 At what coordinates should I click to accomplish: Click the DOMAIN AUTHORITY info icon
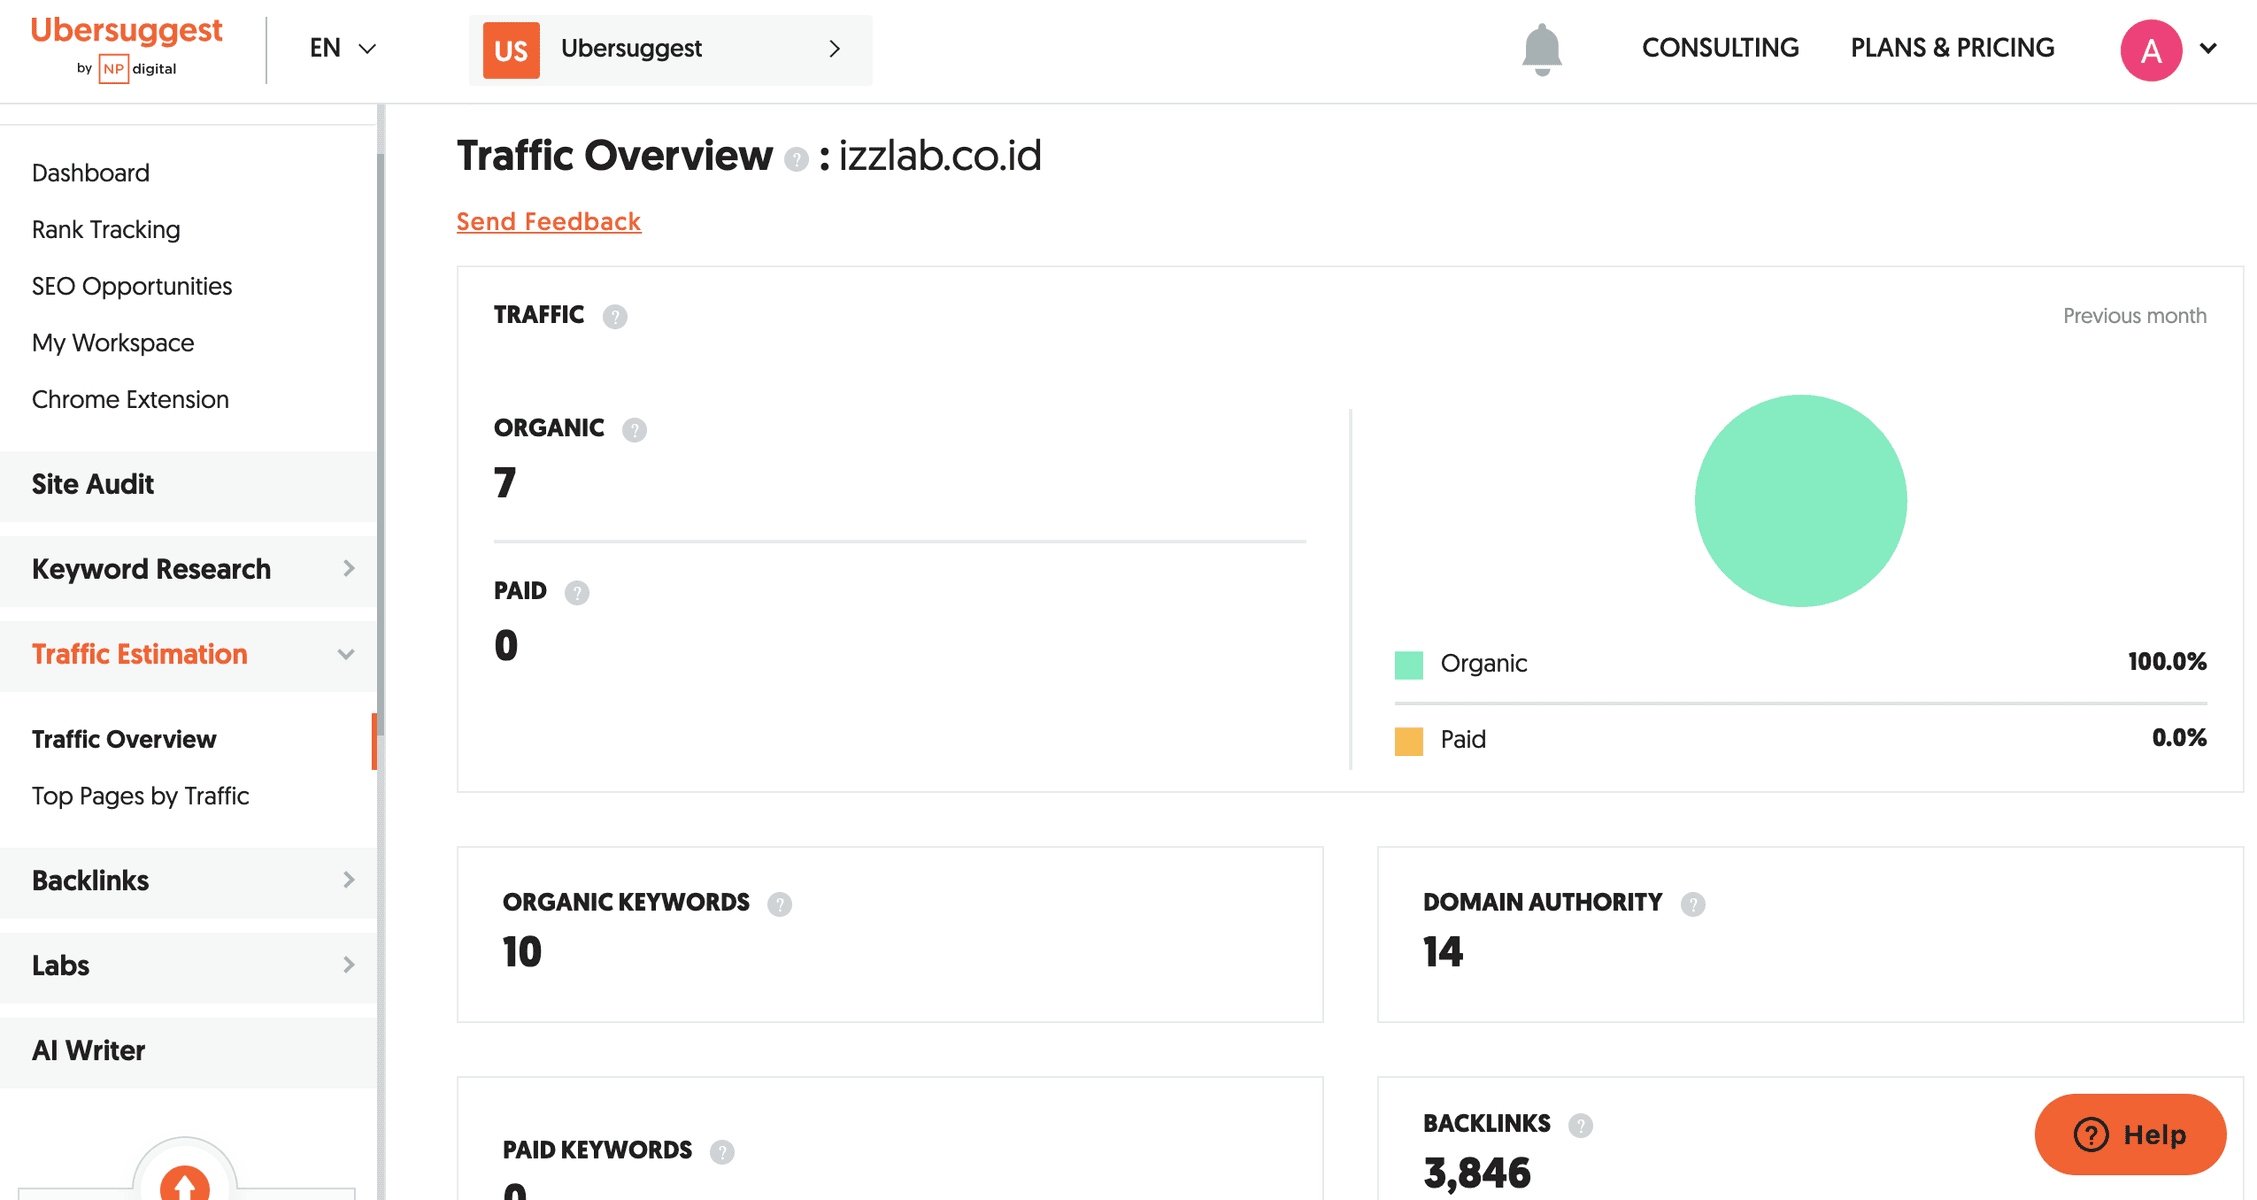point(1692,904)
